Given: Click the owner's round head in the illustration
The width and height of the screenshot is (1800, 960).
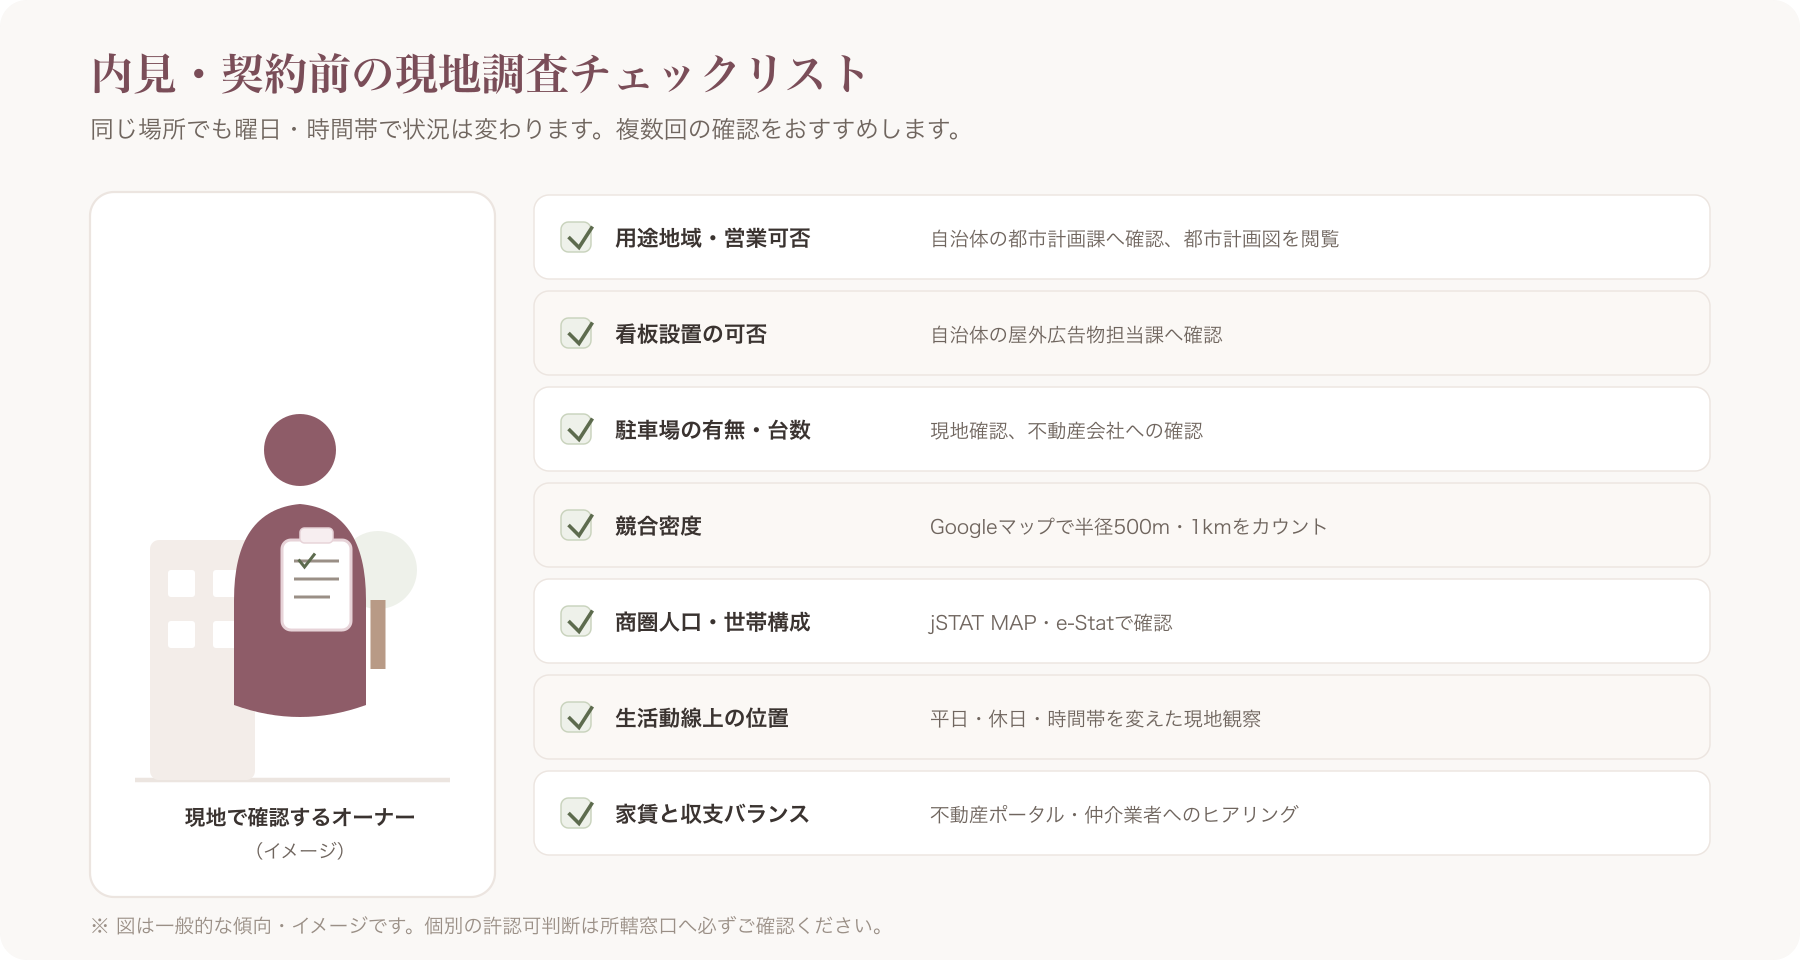Looking at the screenshot, I should (300, 450).
